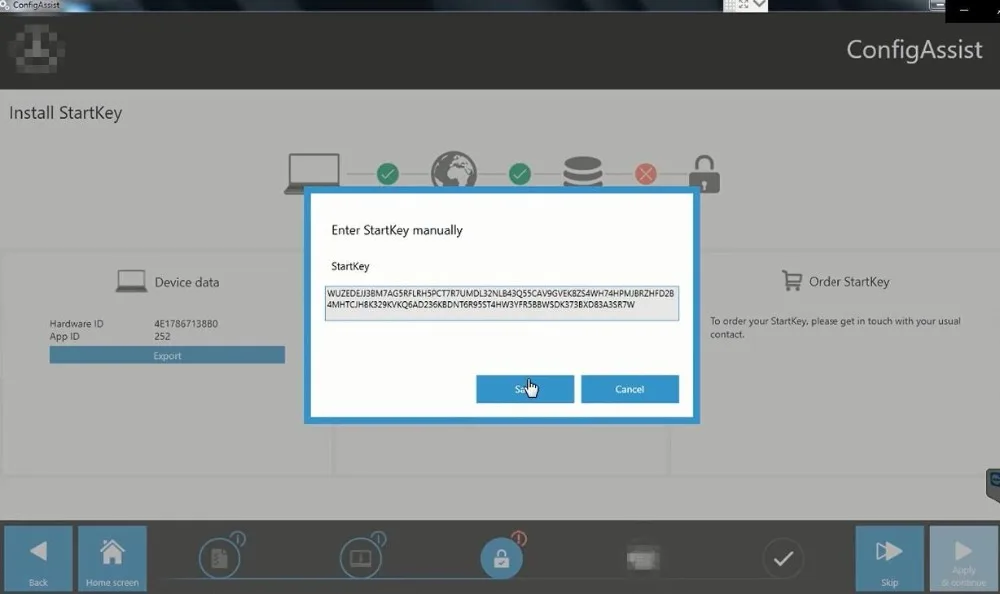Screen dimensions: 1000x594
Task: Click the Hardware ID value 4E1786713880
Action: tap(186, 323)
